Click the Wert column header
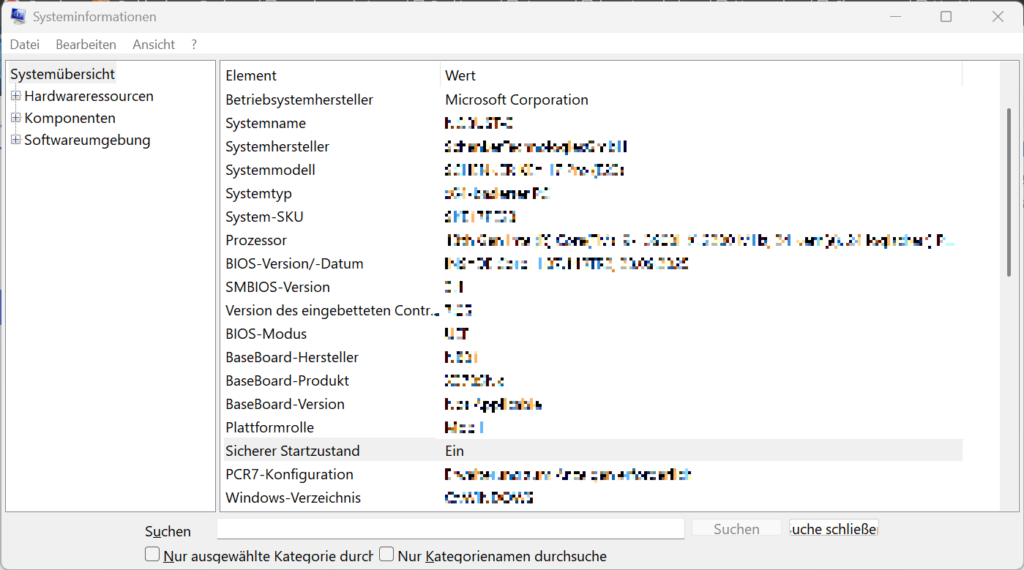Image resolution: width=1024 pixels, height=570 pixels. click(701, 76)
